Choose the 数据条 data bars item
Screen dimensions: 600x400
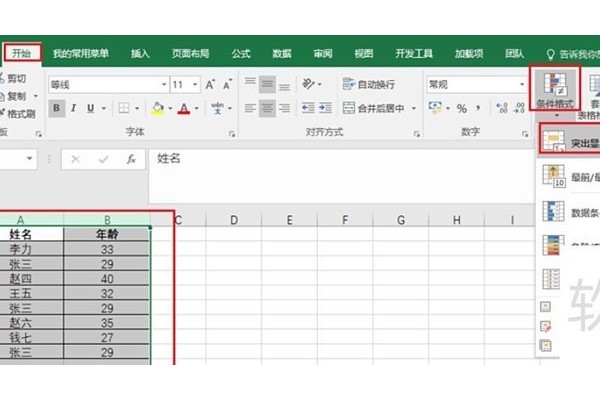[x=571, y=211]
